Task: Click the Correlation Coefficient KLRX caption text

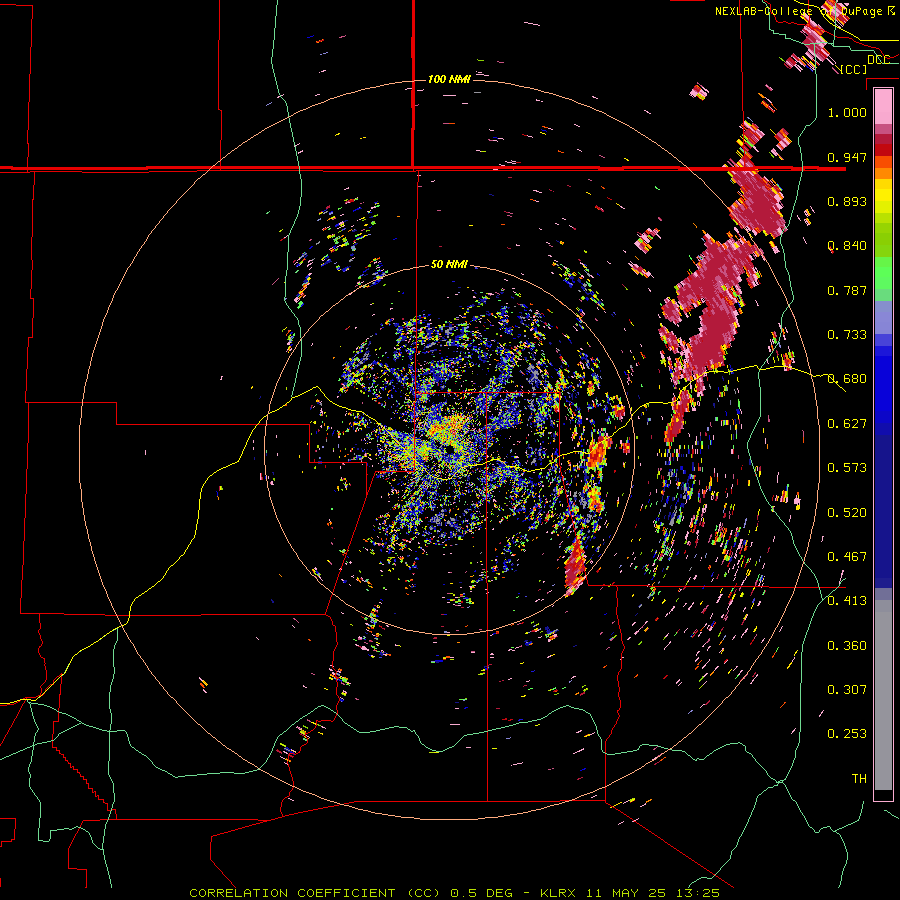Action: [454, 893]
